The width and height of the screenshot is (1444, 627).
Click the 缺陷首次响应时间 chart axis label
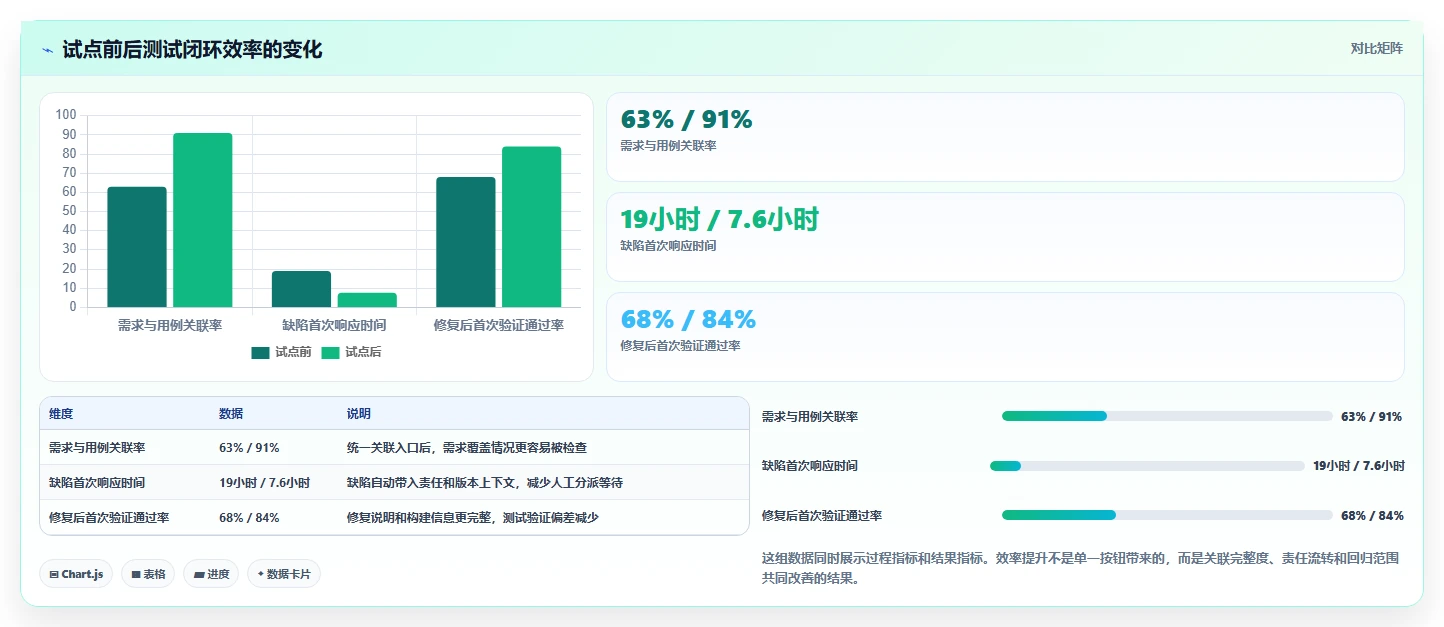click(334, 325)
